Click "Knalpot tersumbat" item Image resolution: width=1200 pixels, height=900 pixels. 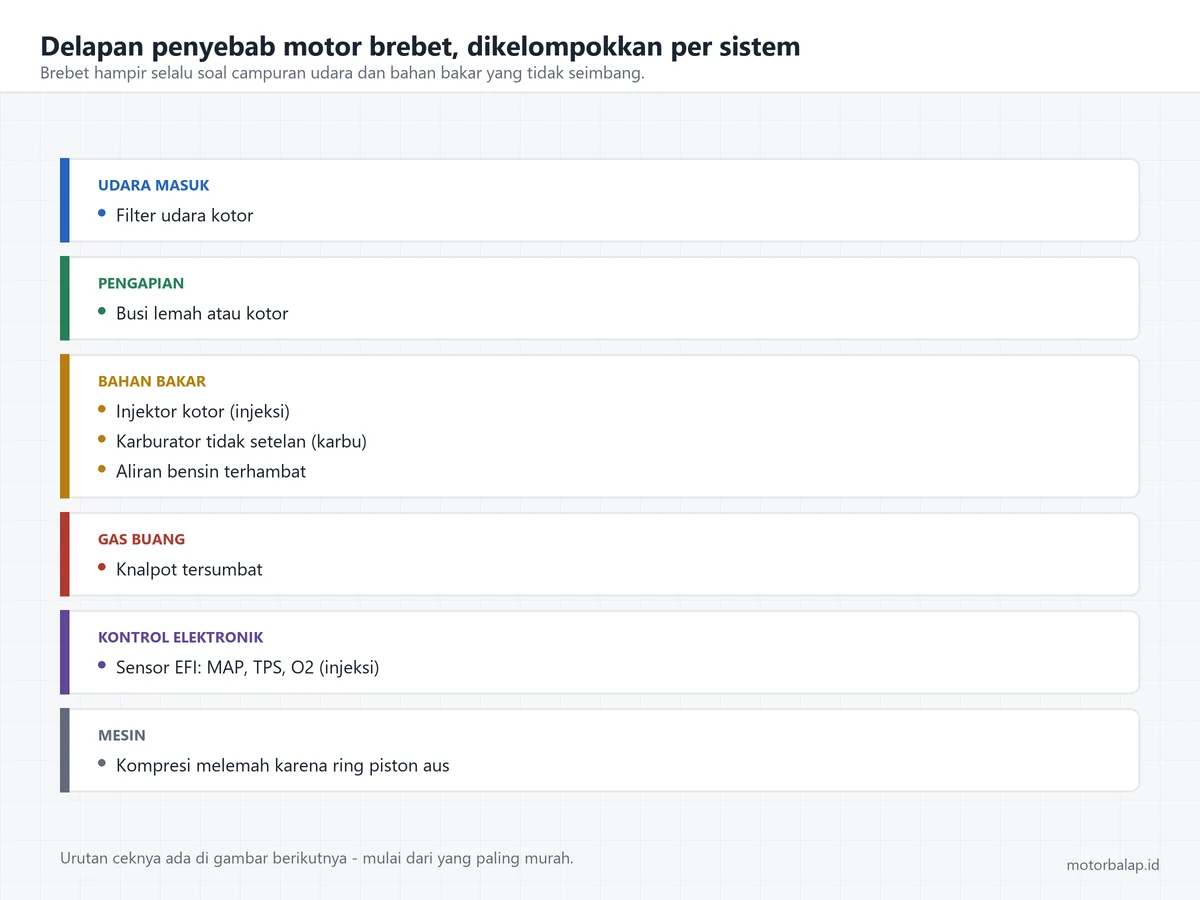[x=189, y=569]
